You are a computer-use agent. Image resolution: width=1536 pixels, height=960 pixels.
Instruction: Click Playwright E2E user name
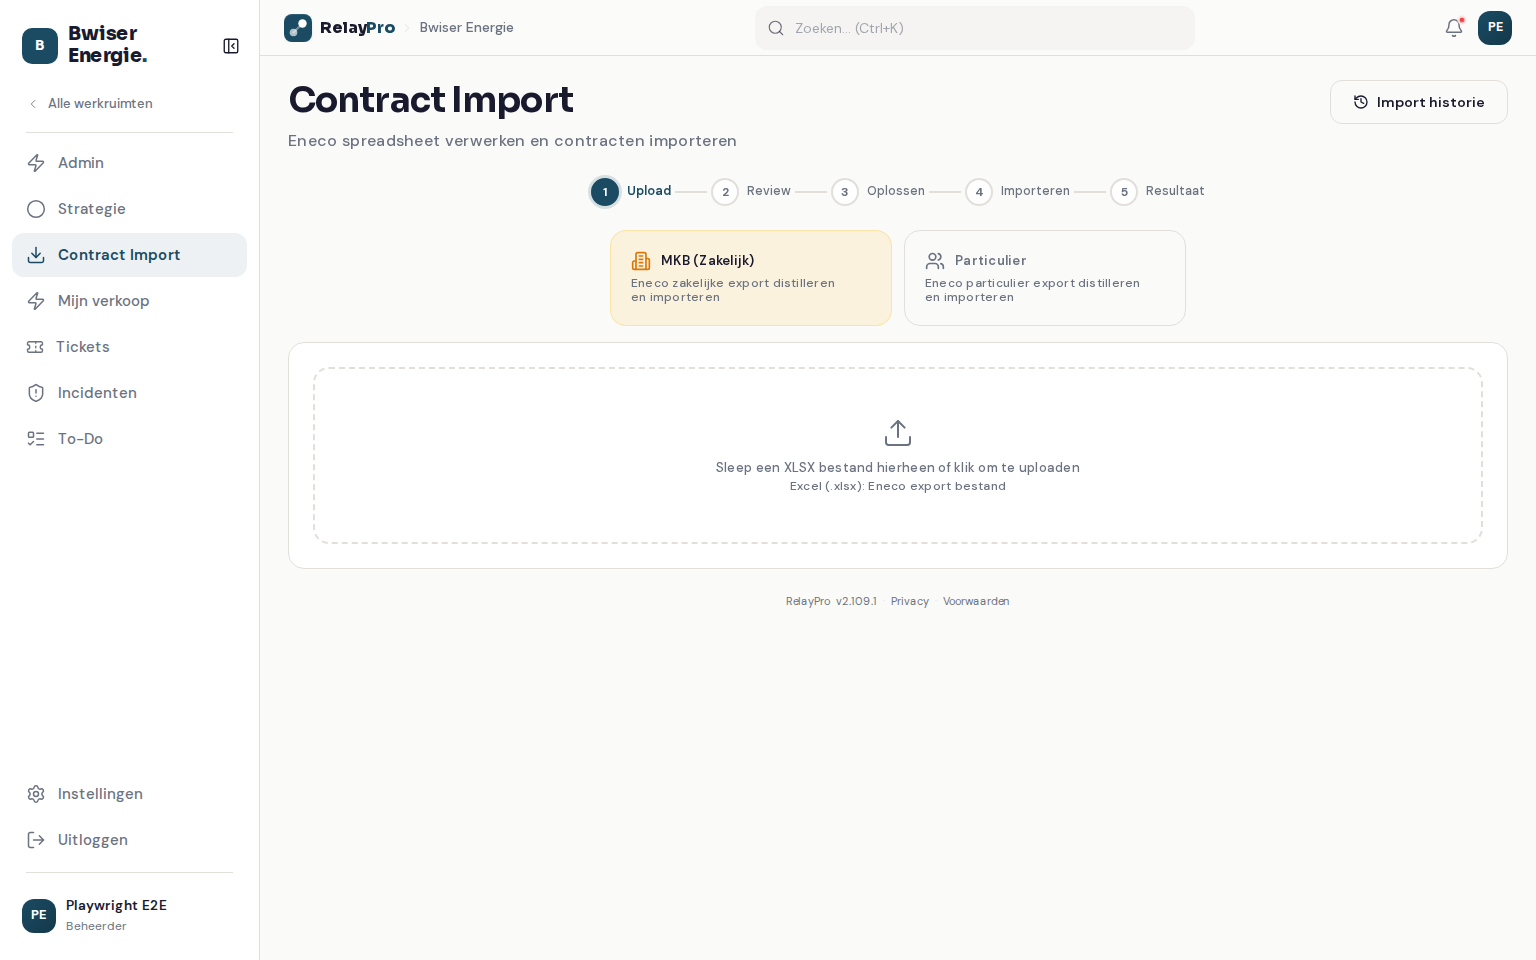(116, 906)
